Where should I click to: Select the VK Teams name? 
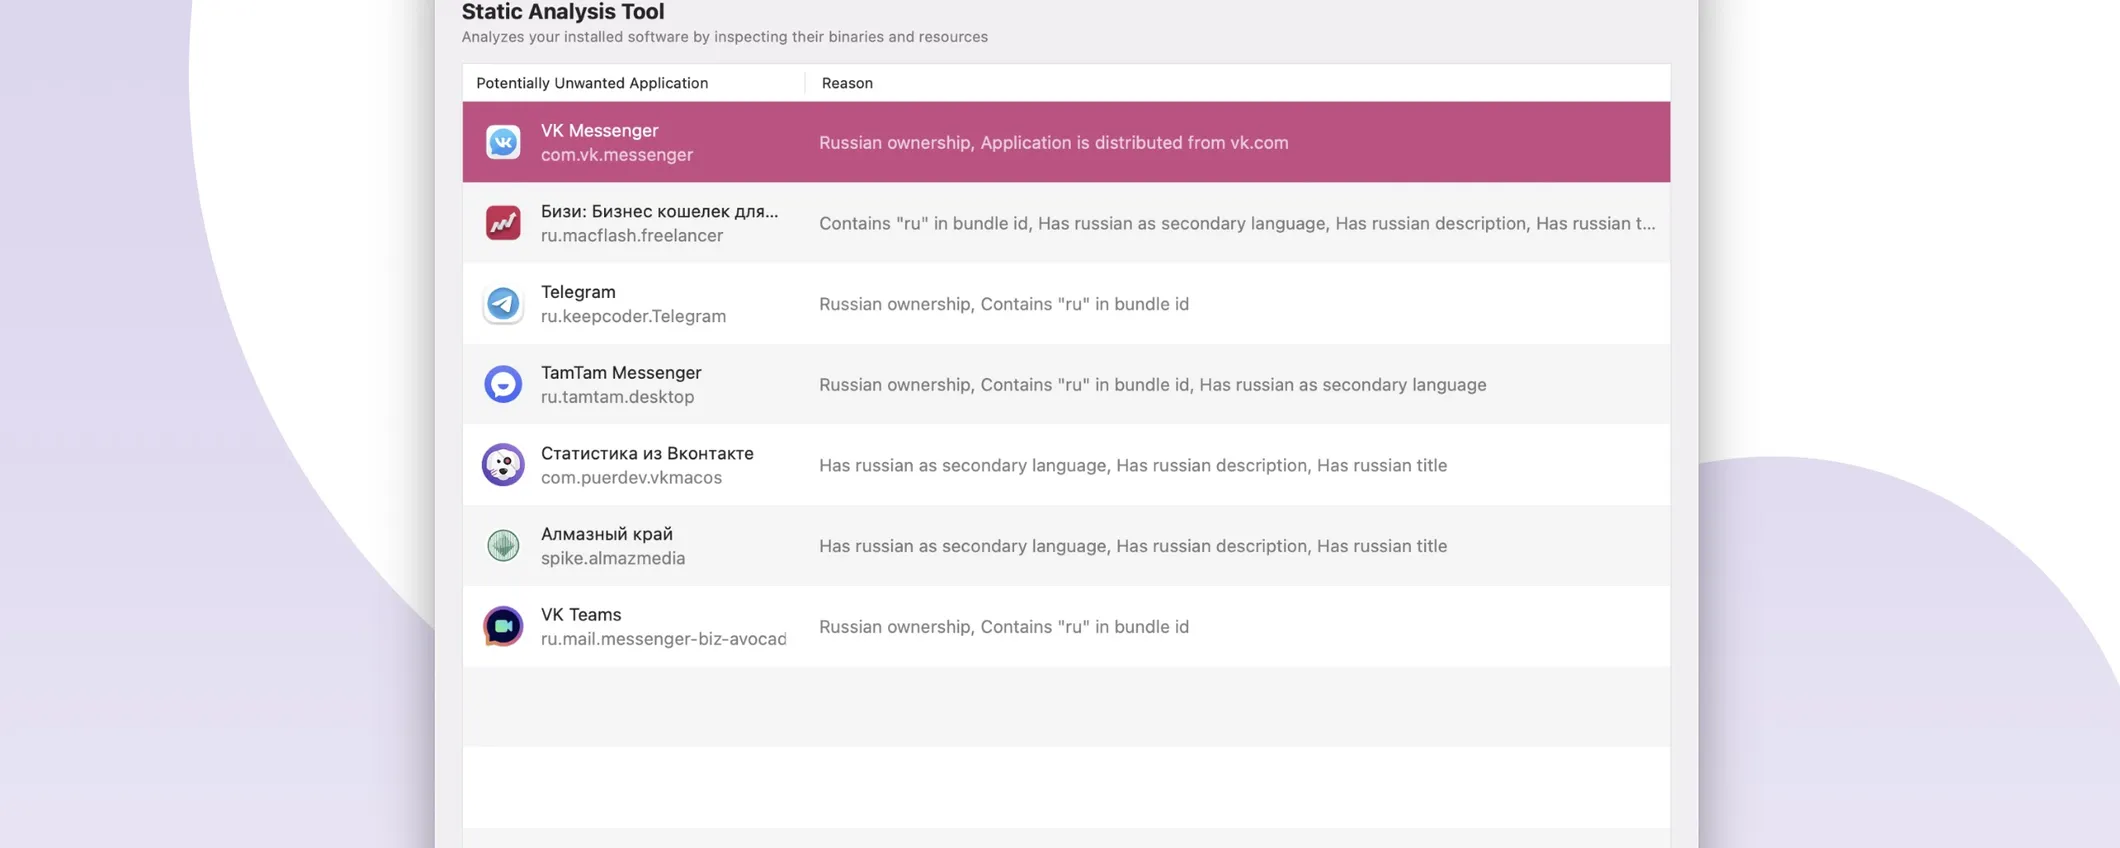581,615
